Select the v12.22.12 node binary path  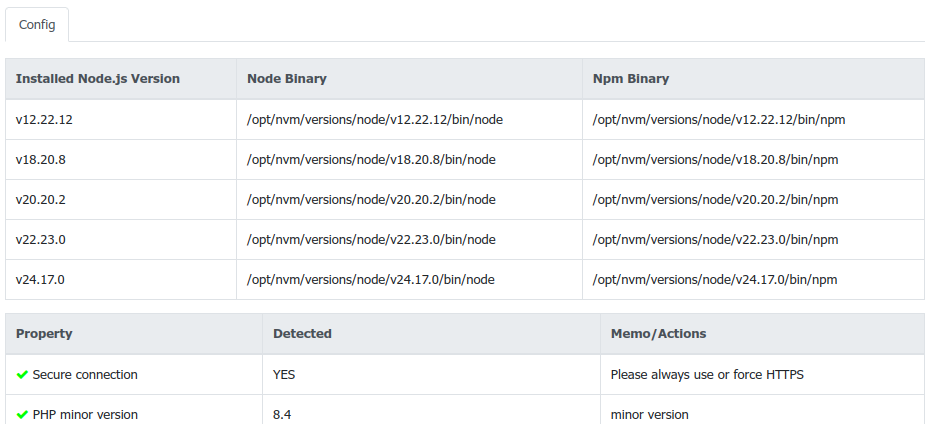point(375,120)
